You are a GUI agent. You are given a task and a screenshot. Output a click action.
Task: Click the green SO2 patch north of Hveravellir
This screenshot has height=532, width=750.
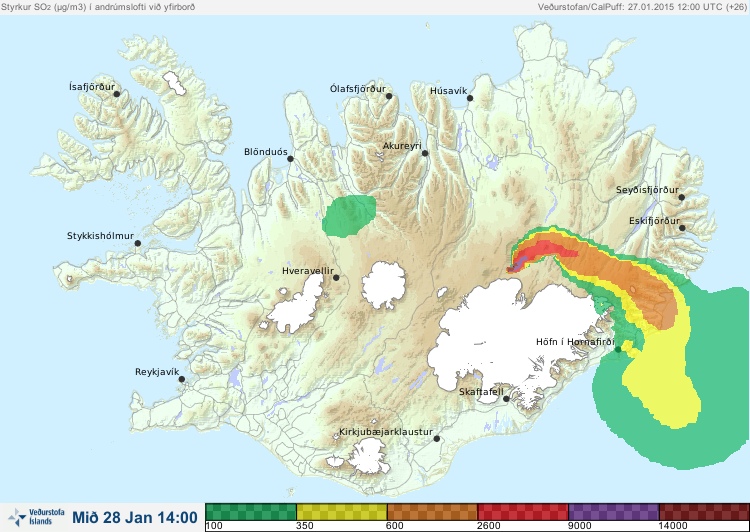coord(349,215)
